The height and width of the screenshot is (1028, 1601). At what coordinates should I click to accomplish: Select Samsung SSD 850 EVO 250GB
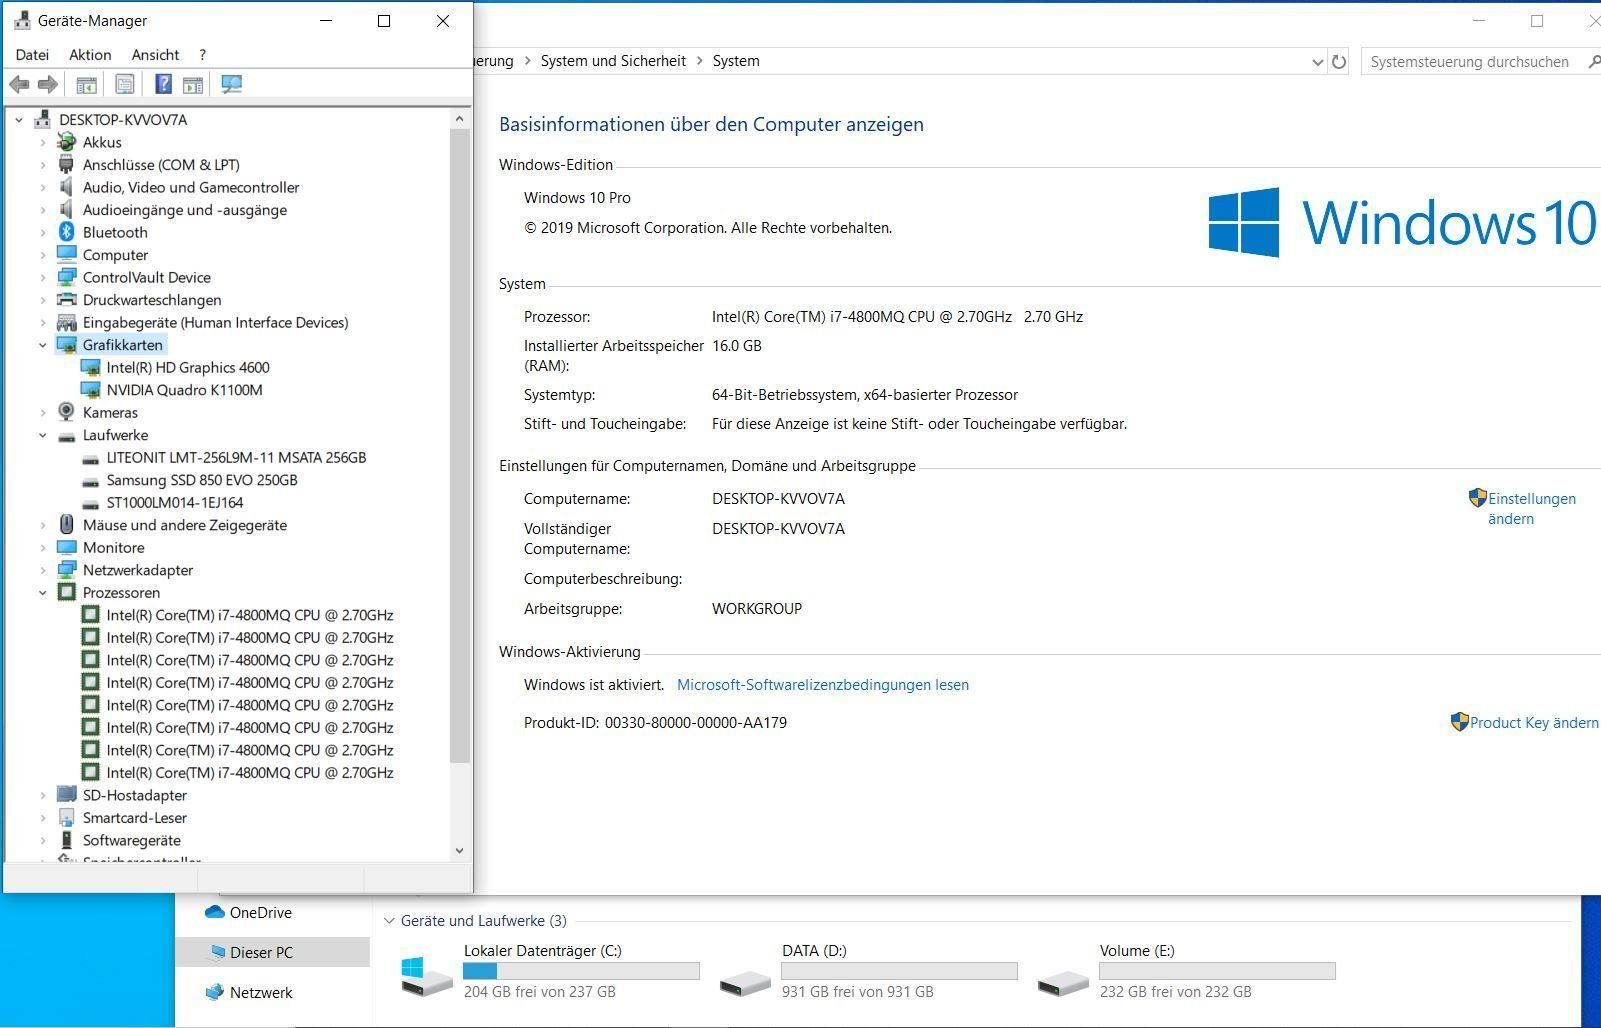pyautogui.click(x=202, y=480)
